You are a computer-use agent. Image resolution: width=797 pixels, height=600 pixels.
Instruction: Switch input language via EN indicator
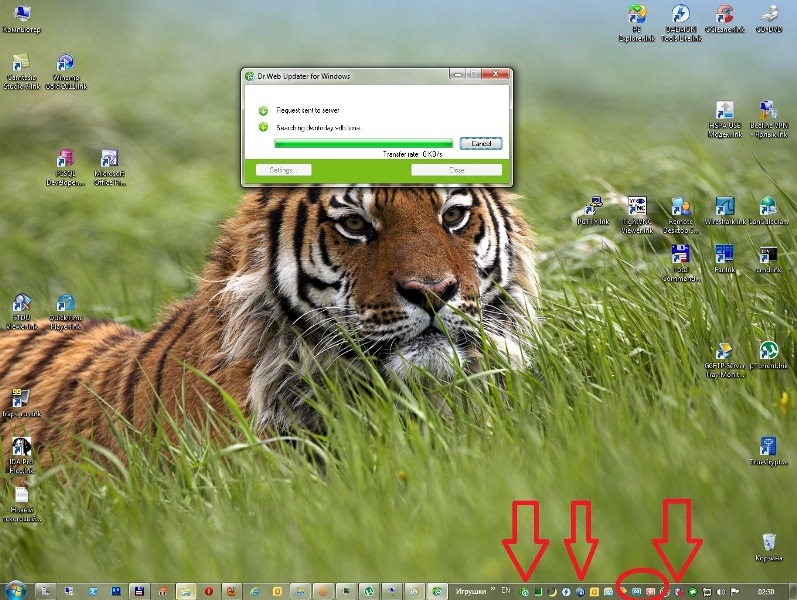coord(505,591)
